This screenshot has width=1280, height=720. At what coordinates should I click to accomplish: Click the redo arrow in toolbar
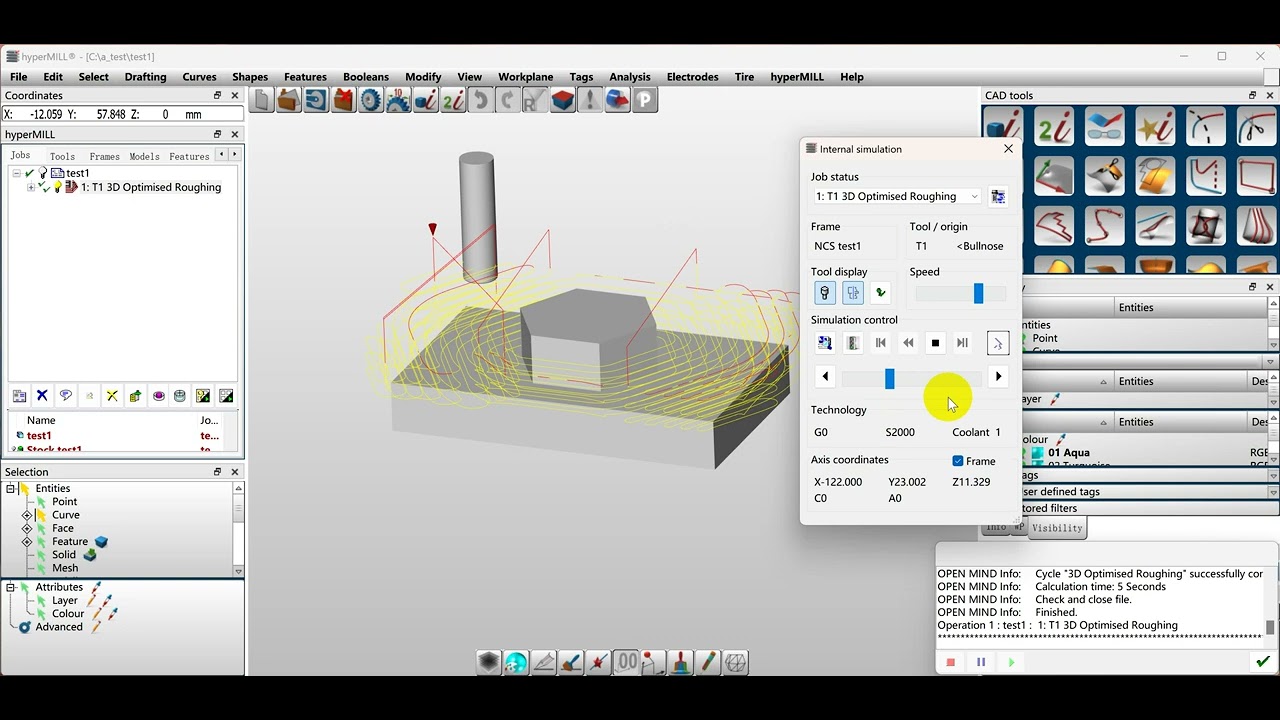507,100
